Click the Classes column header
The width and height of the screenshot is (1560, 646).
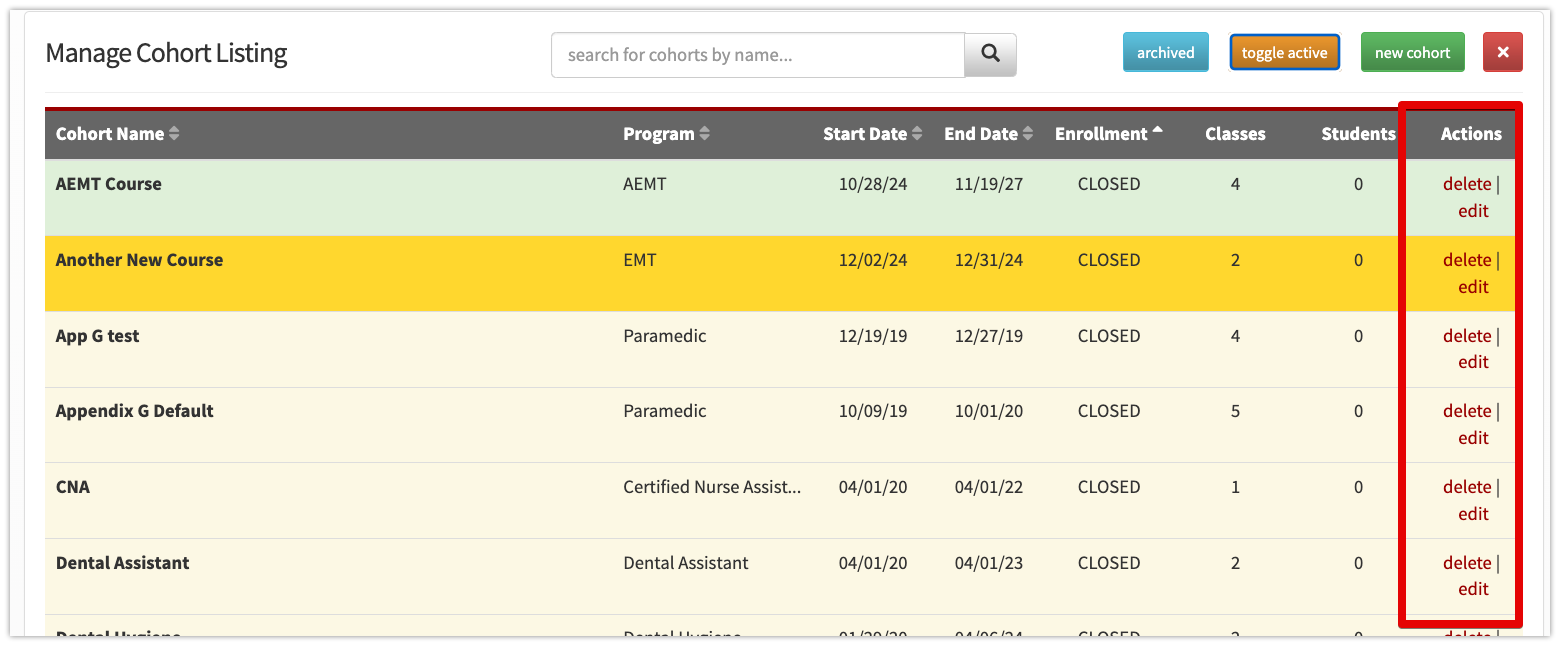(1235, 134)
